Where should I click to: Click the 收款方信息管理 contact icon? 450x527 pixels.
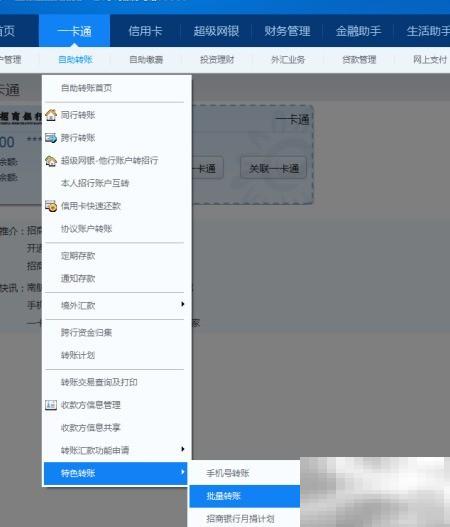click(51, 405)
